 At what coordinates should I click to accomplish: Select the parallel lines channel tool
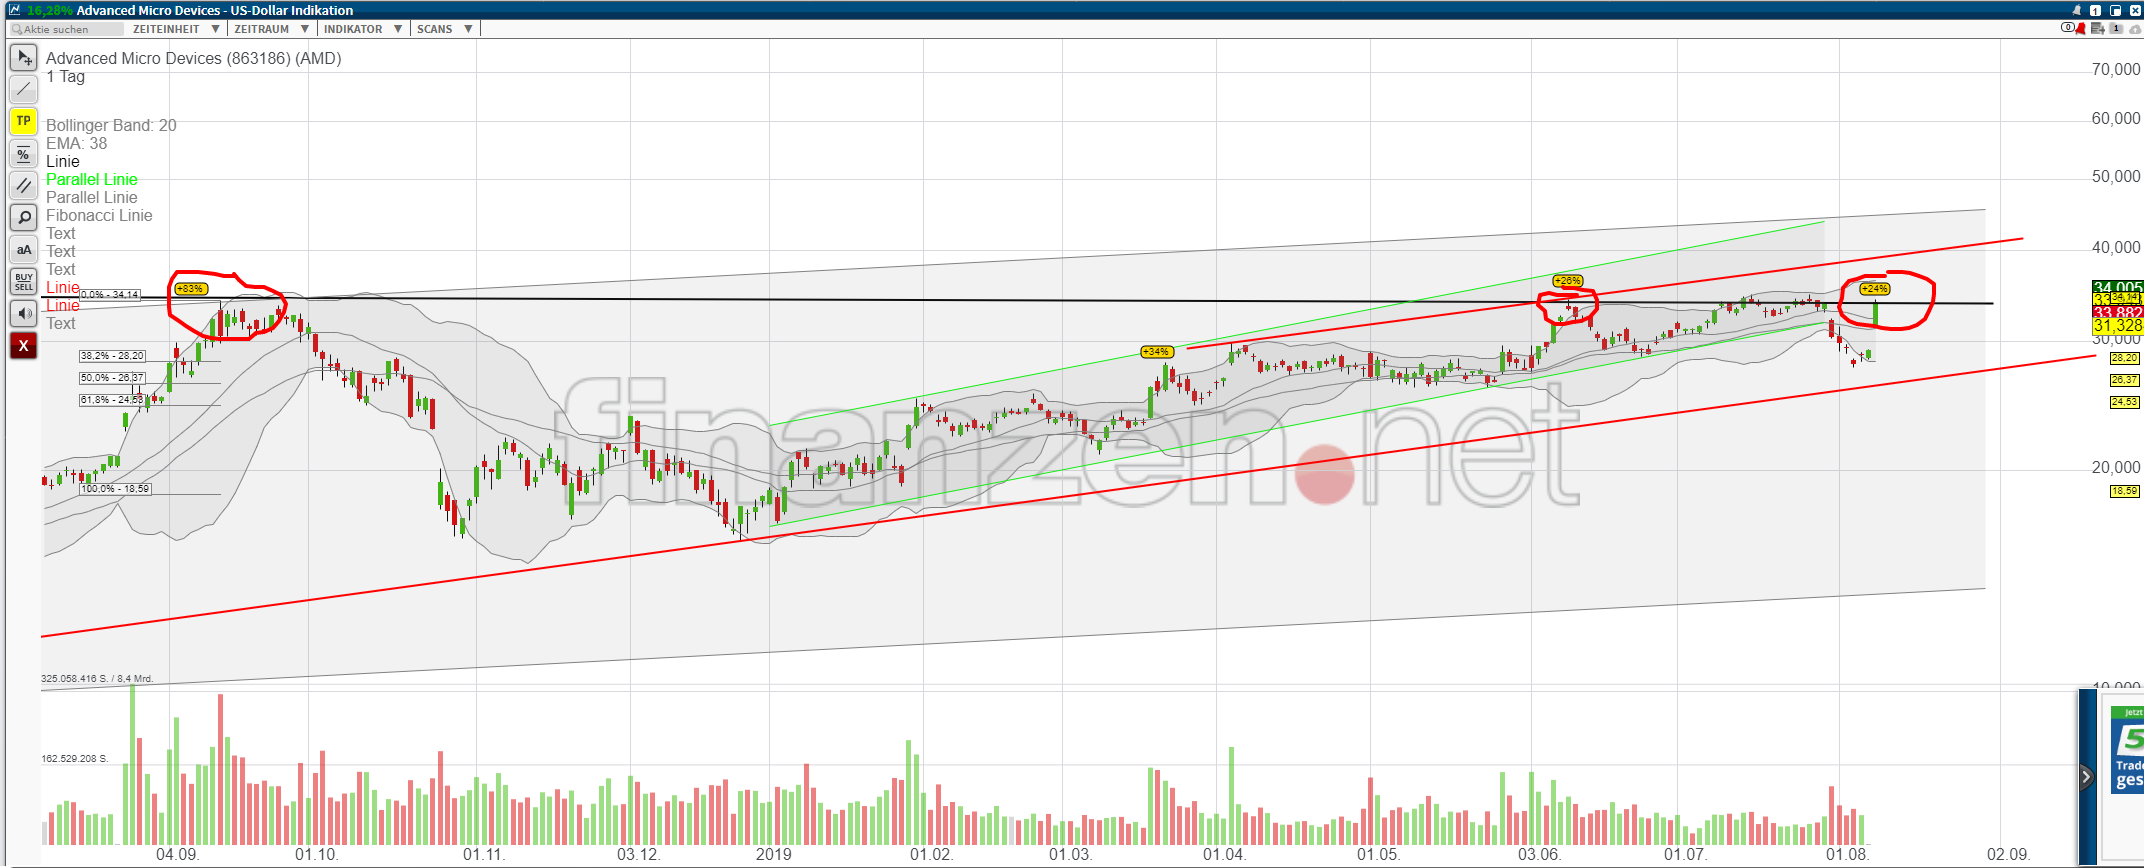24,185
